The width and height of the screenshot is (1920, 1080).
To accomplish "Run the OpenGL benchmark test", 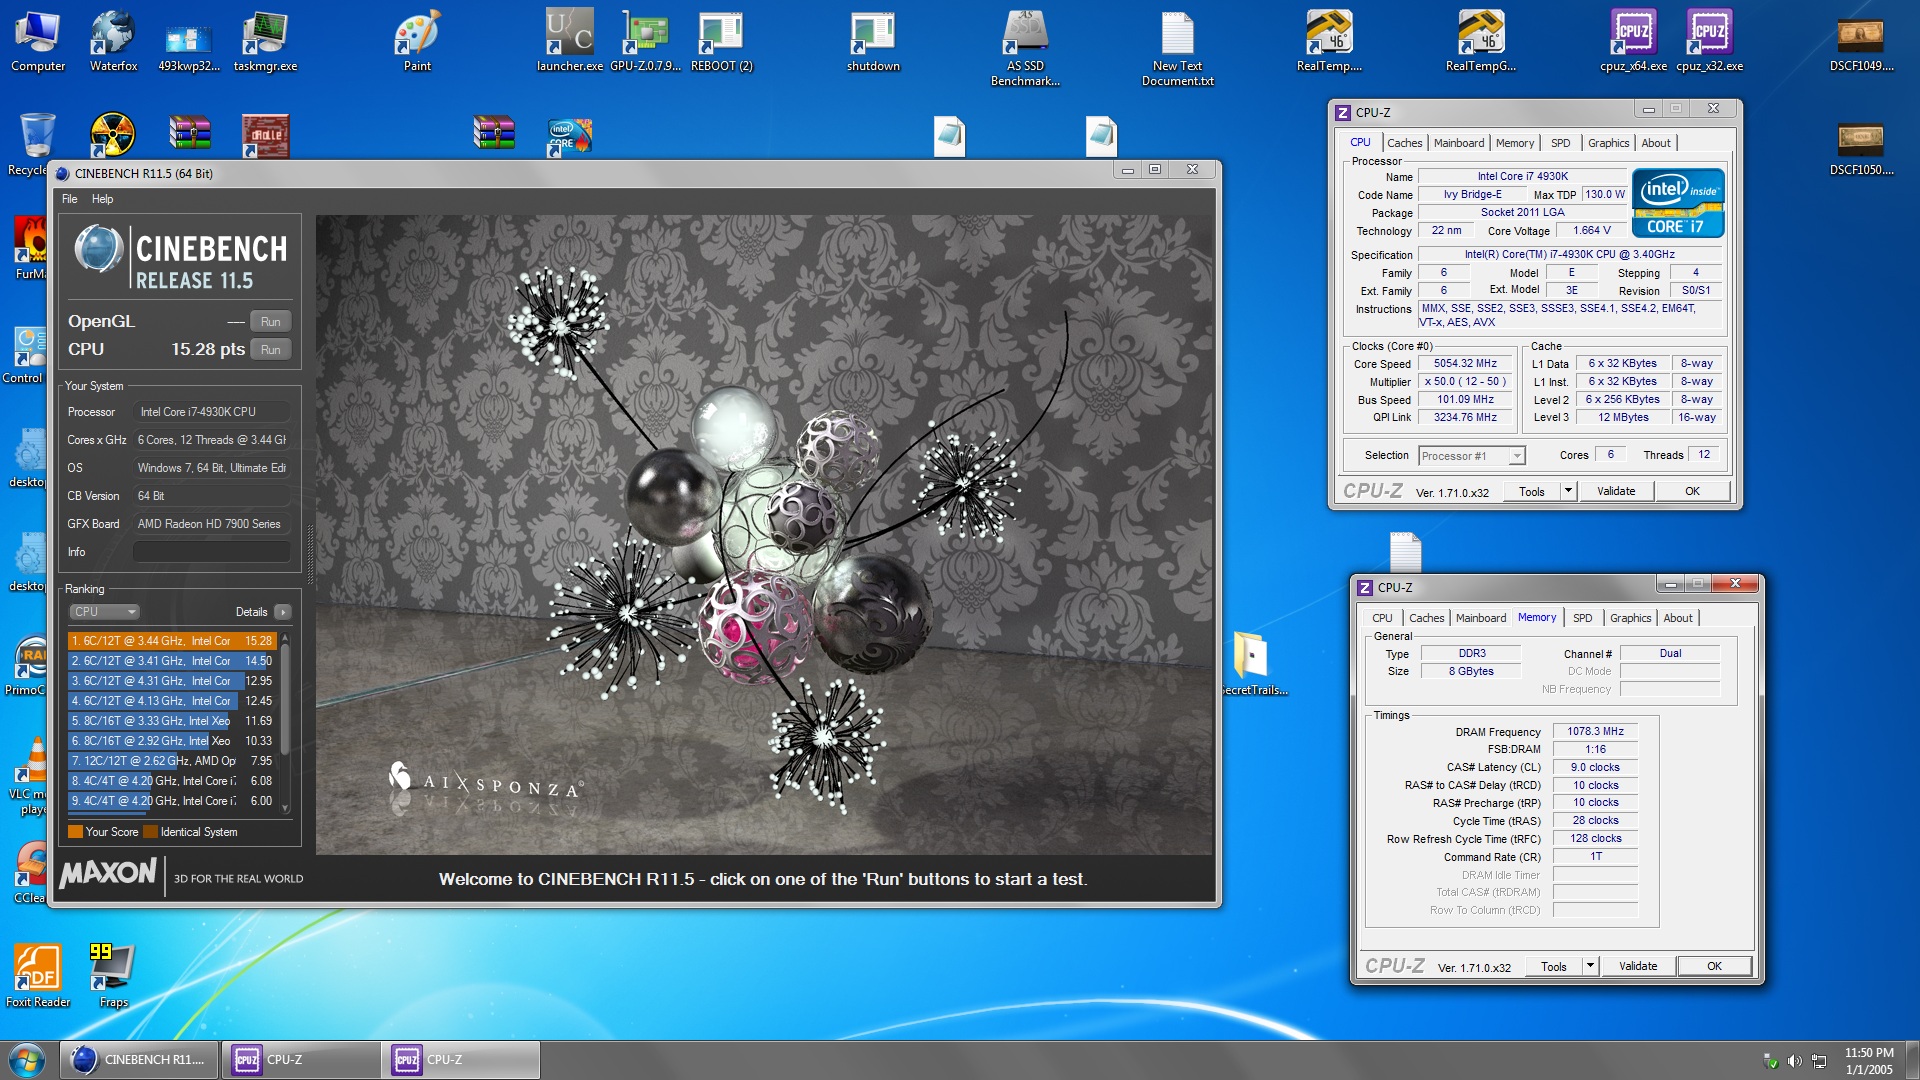I will 270,322.
